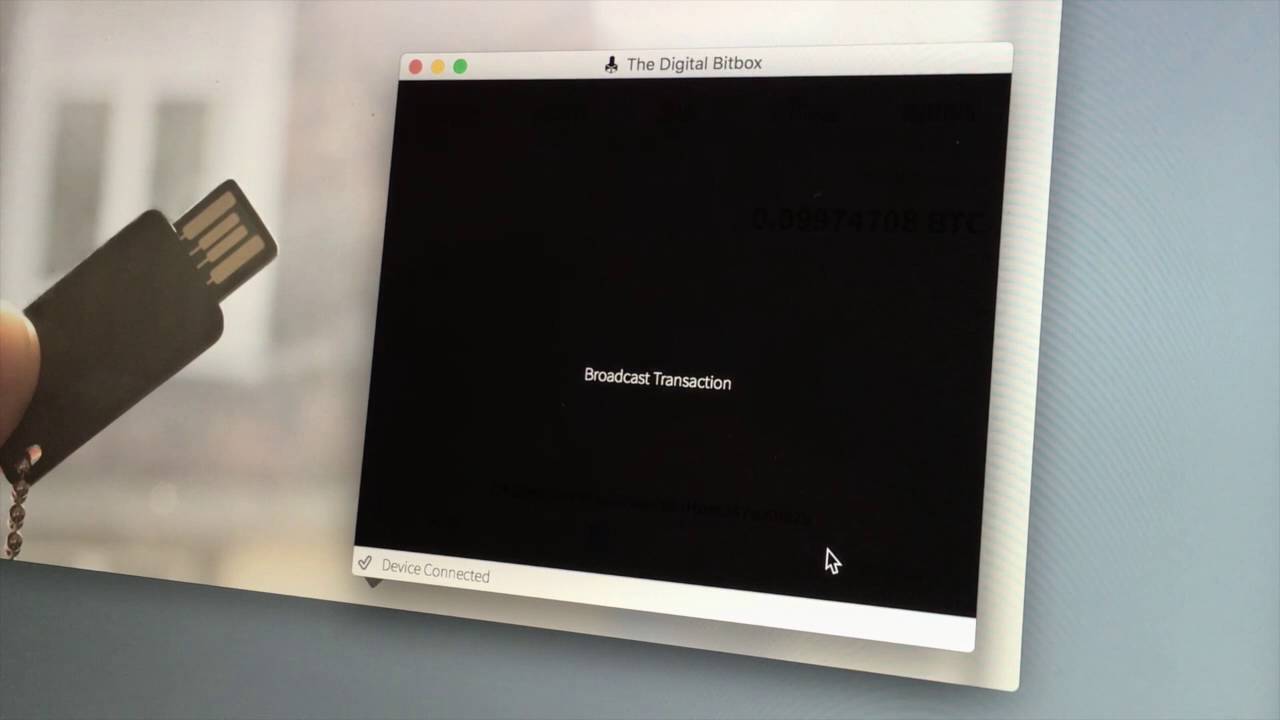
Task: Maximize the Digital Bitbox window
Action: tap(460, 67)
